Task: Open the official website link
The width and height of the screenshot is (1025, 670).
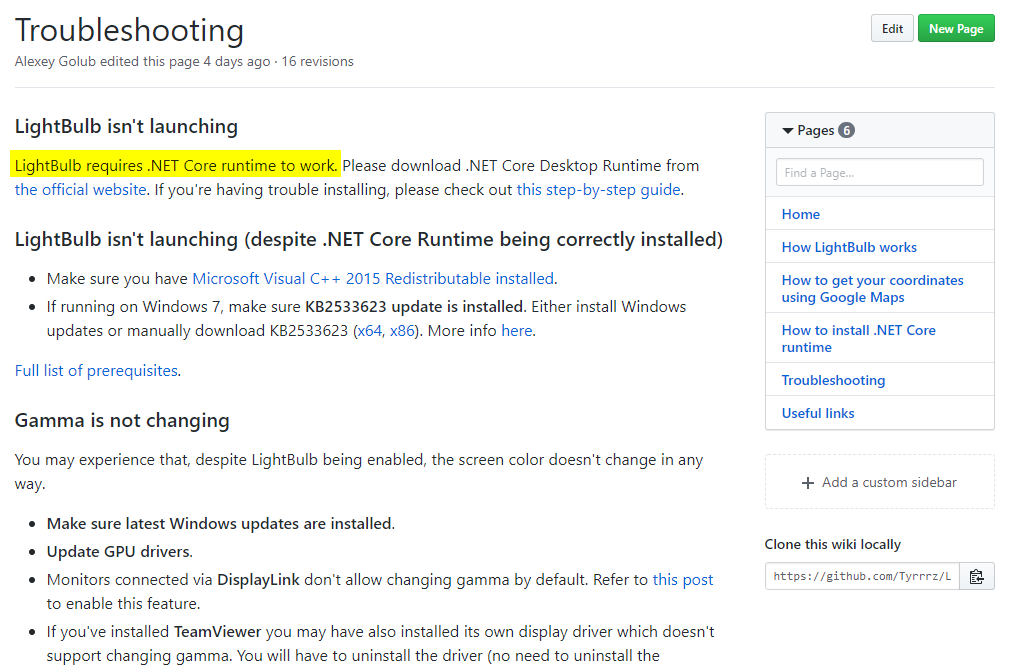Action: pyautogui.click(x=80, y=190)
